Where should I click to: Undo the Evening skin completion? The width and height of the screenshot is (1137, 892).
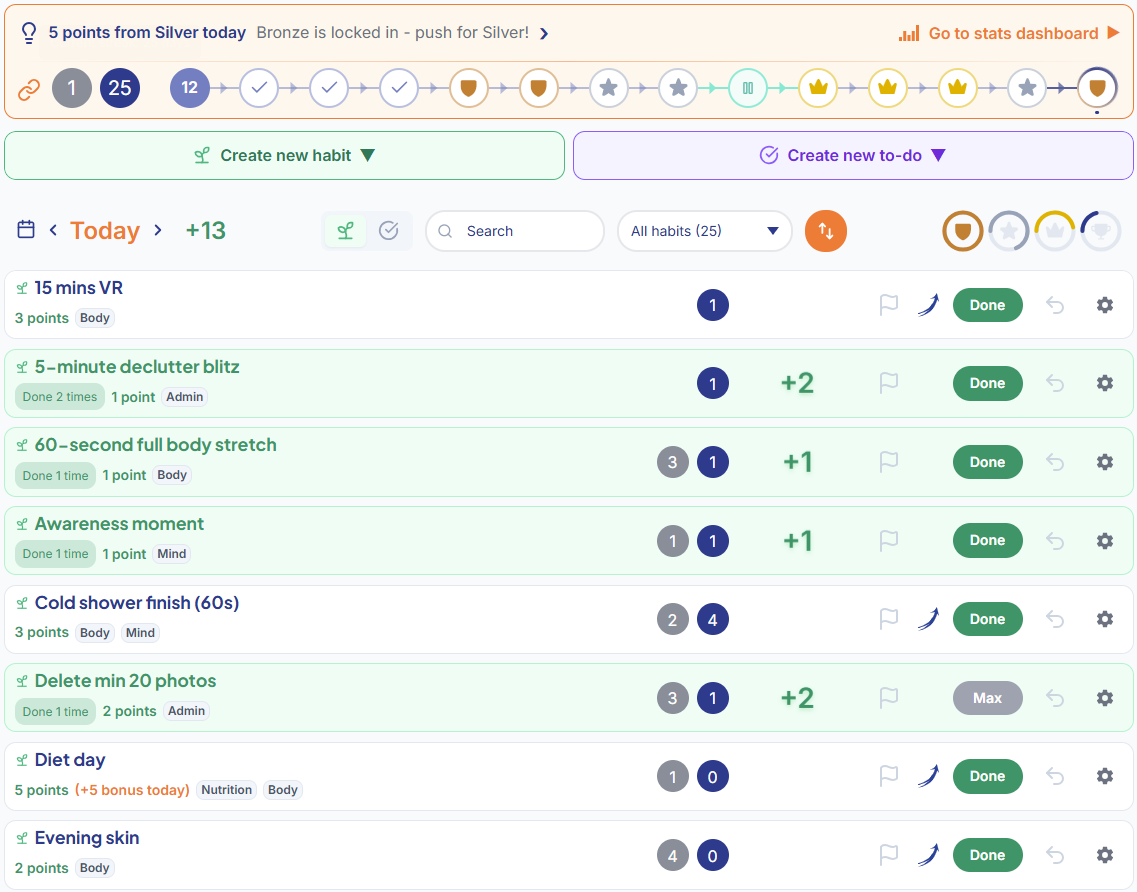pyautogui.click(x=1055, y=856)
